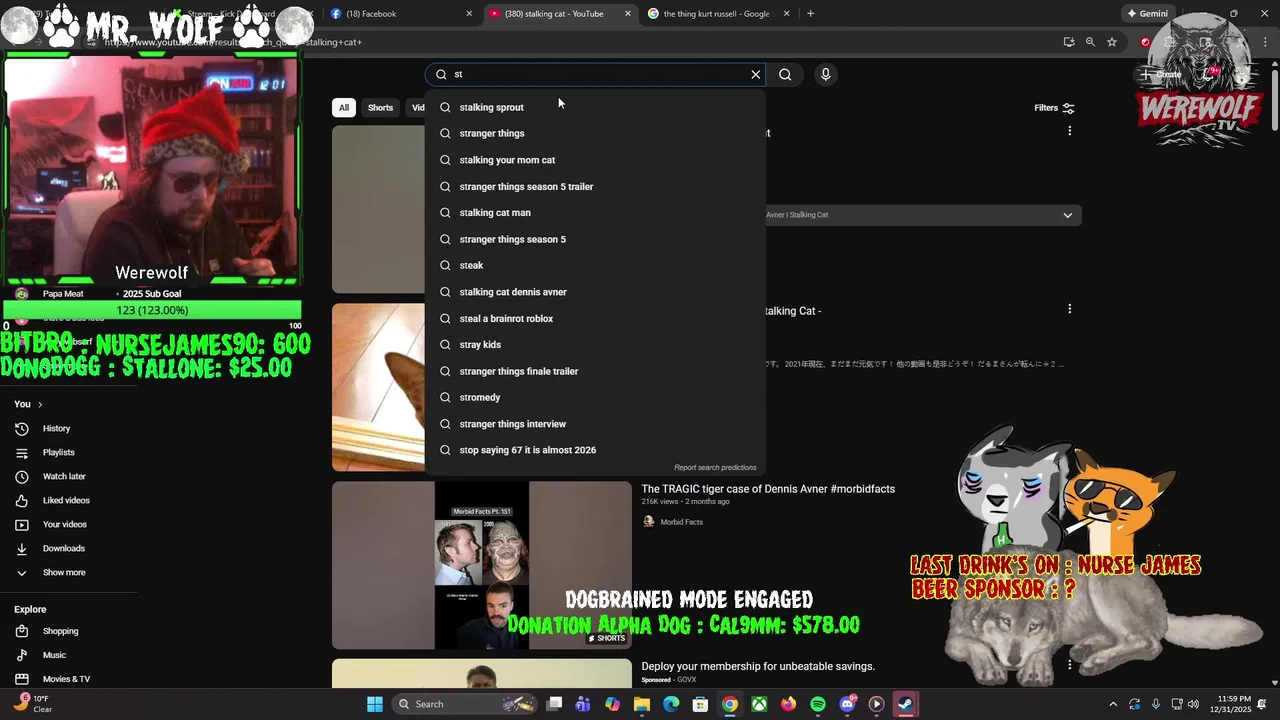Choose suggestion 'stranger things season 5'

596,239
